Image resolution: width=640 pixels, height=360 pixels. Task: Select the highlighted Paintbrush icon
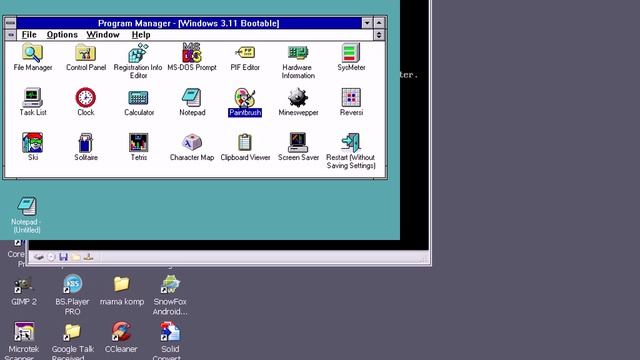click(245, 102)
